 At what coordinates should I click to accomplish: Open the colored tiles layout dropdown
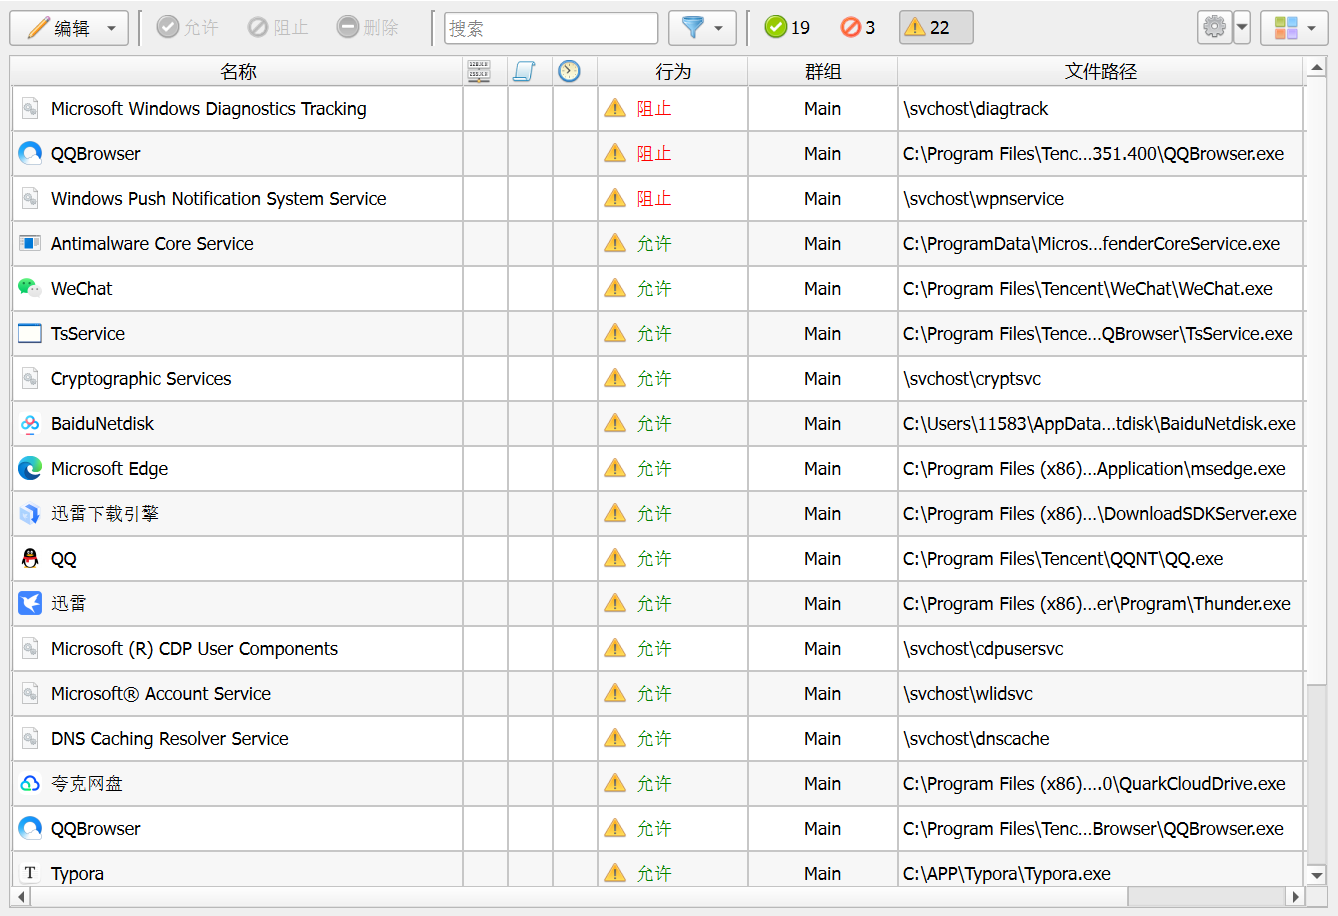click(x=1294, y=28)
